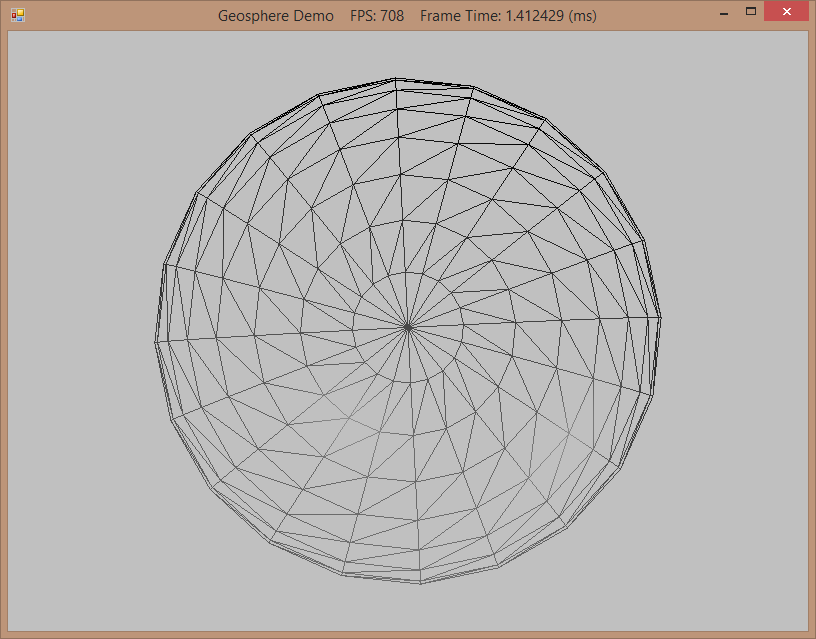Click empty gray background in viewport's bottom-right corner
816x639 pixels.
[775, 600]
